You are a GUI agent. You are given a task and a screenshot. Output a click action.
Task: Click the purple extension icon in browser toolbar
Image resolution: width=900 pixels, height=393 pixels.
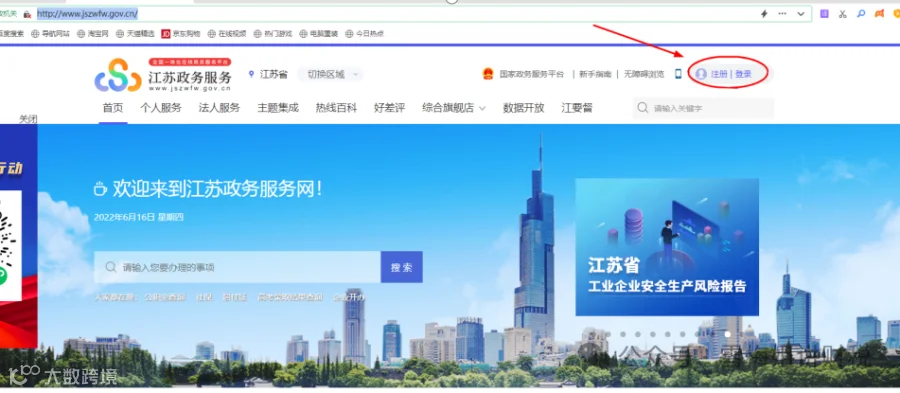(824, 14)
